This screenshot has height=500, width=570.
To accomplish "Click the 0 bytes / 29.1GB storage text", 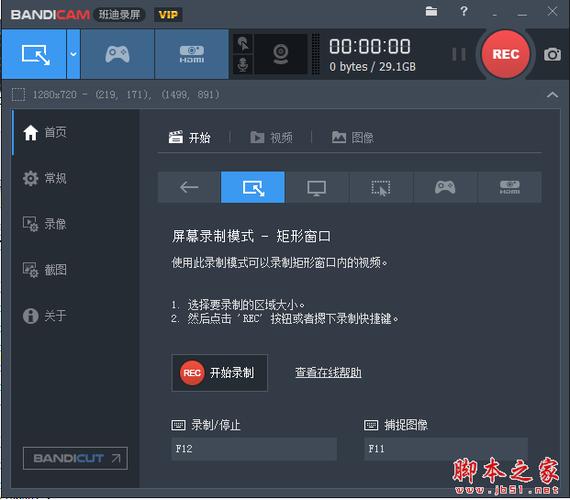I will [x=372, y=67].
